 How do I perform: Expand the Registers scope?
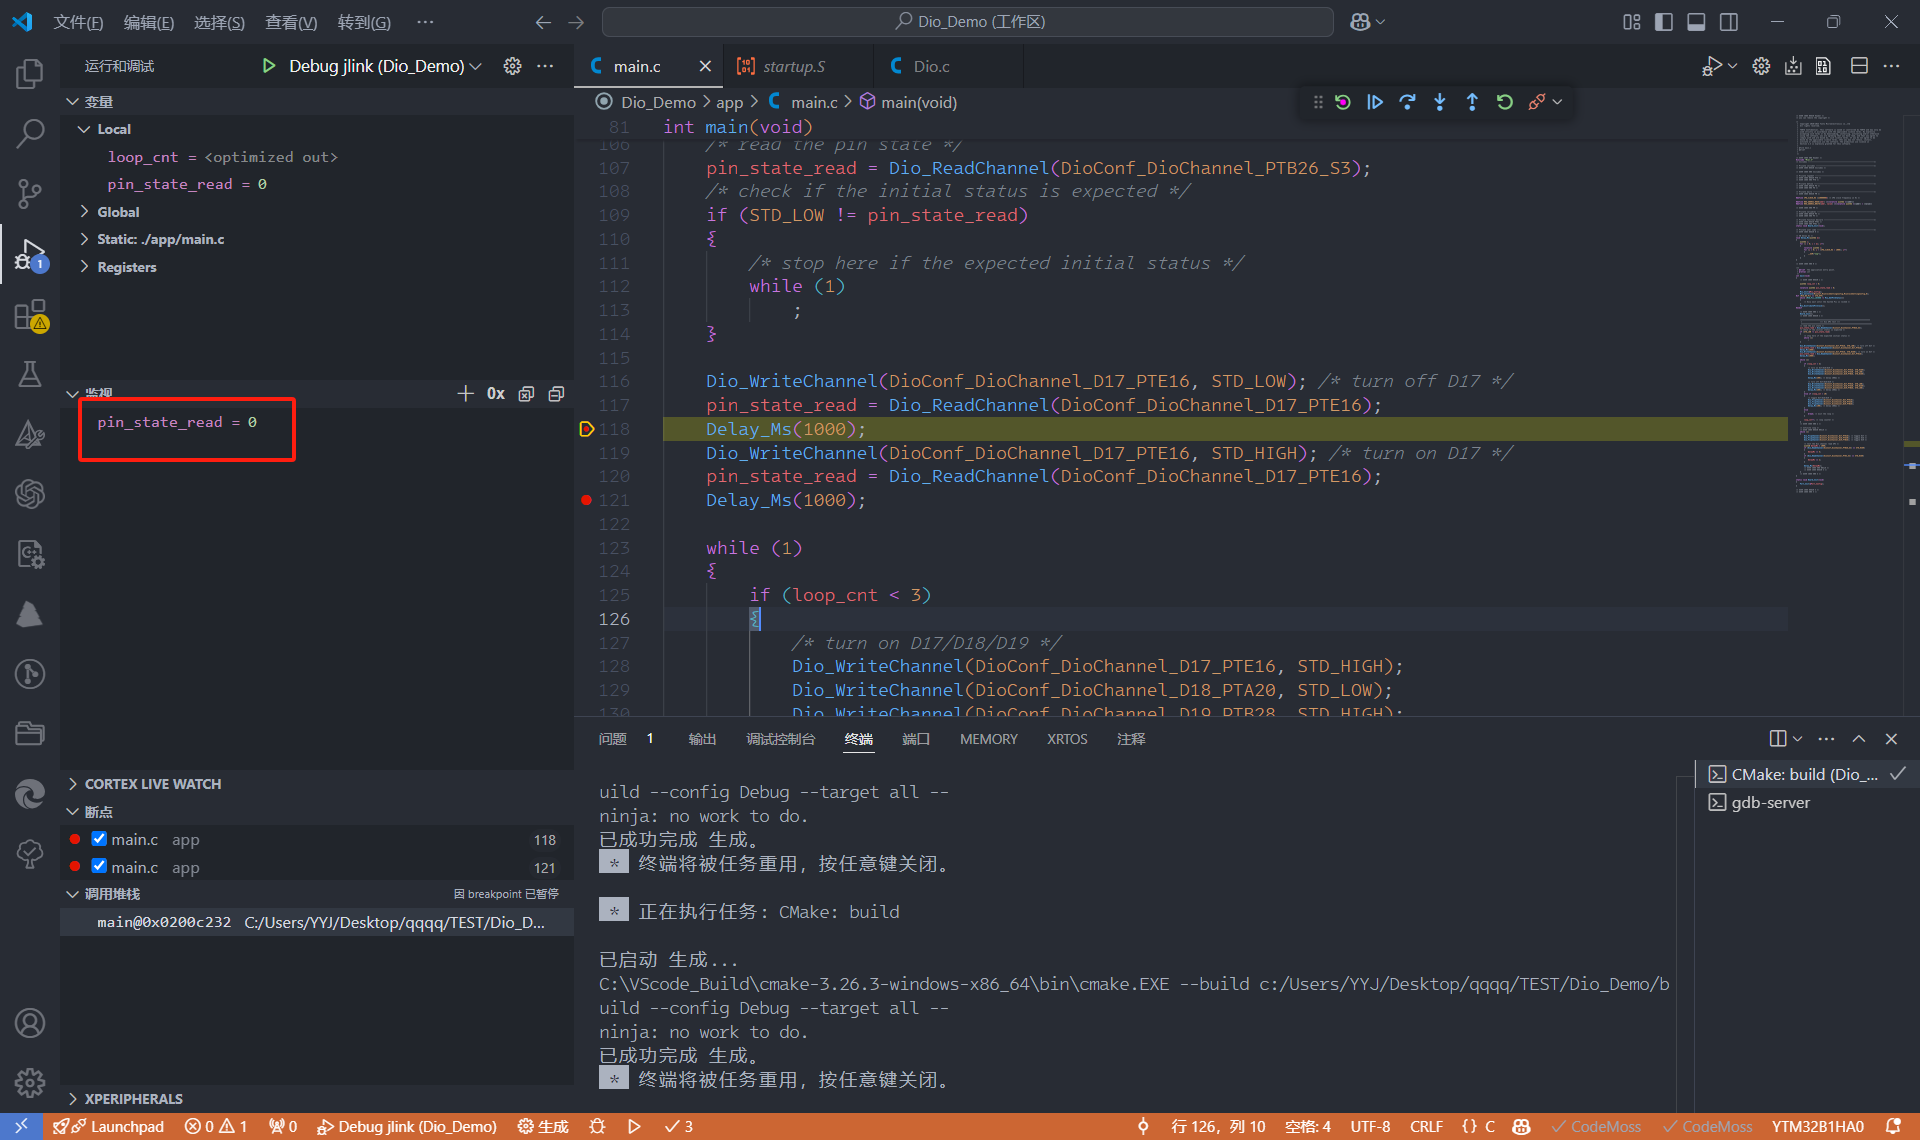(84, 267)
